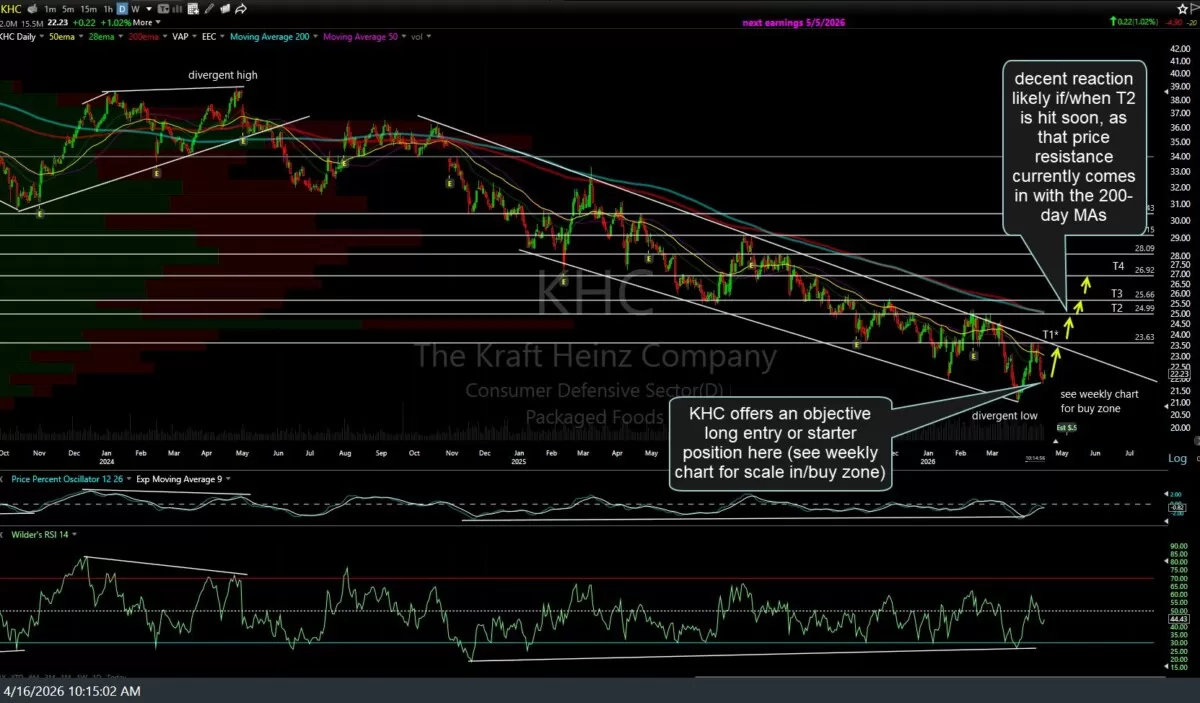Click the next earnings 5/5/2026 label
Screen dimensions: 1200x703
pyautogui.click(x=794, y=22)
